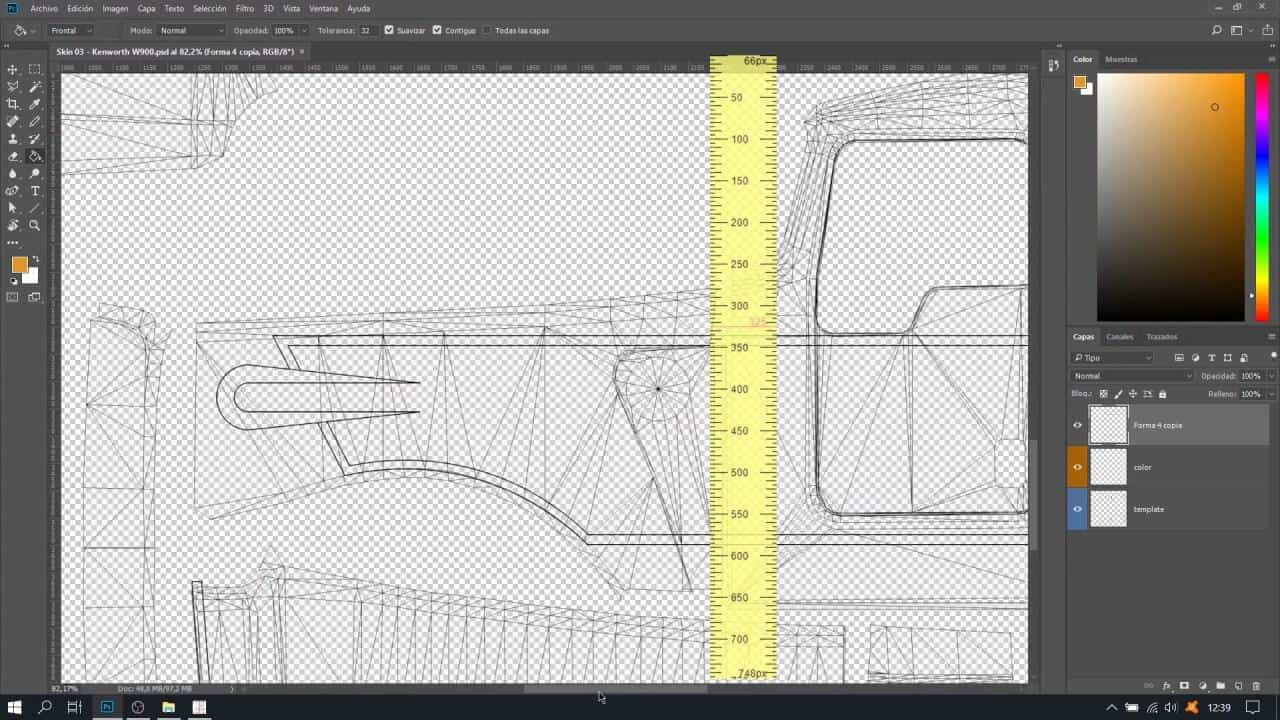The width and height of the screenshot is (1280, 720).
Task: Toggle visibility of the color layer
Action: click(1077, 467)
